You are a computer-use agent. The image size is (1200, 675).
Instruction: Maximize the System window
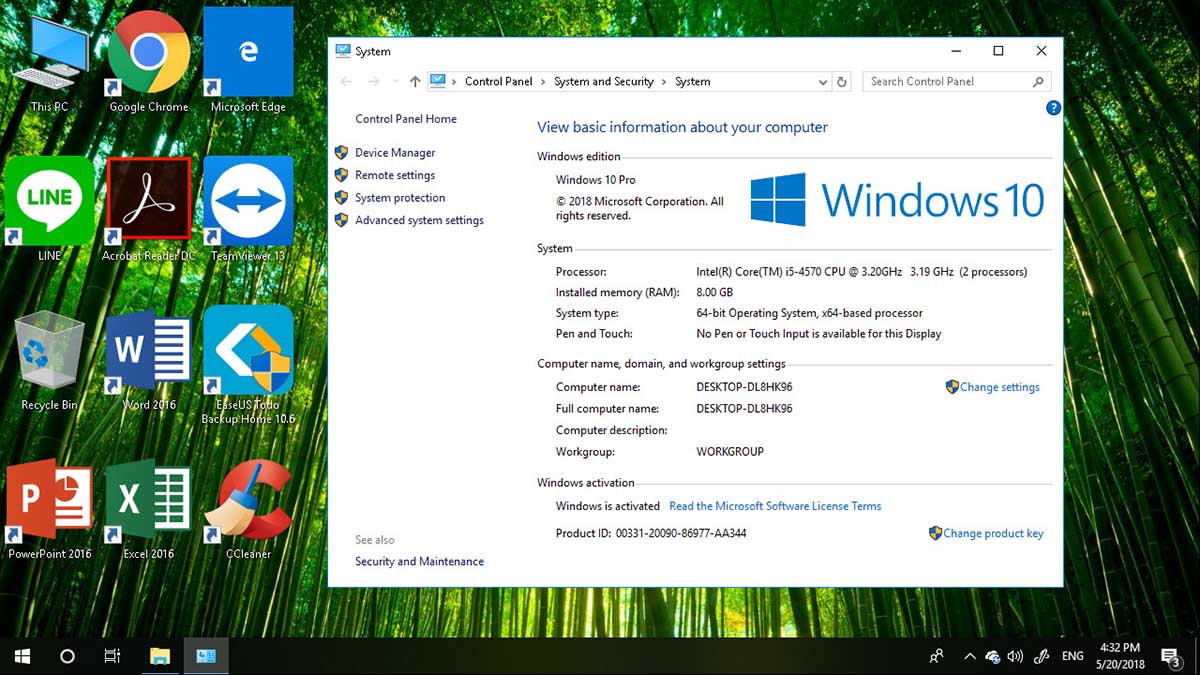998,51
